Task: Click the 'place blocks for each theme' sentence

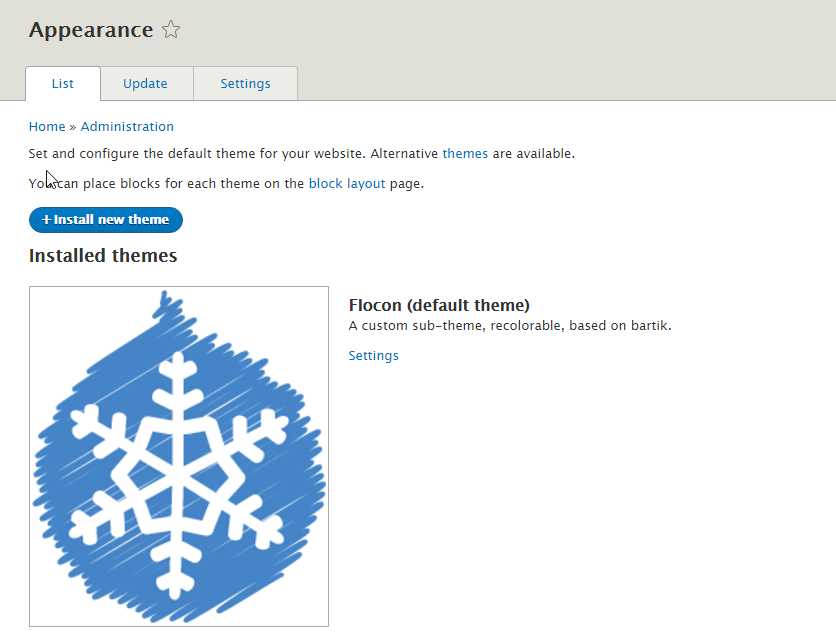Action: pyautogui.click(x=226, y=183)
